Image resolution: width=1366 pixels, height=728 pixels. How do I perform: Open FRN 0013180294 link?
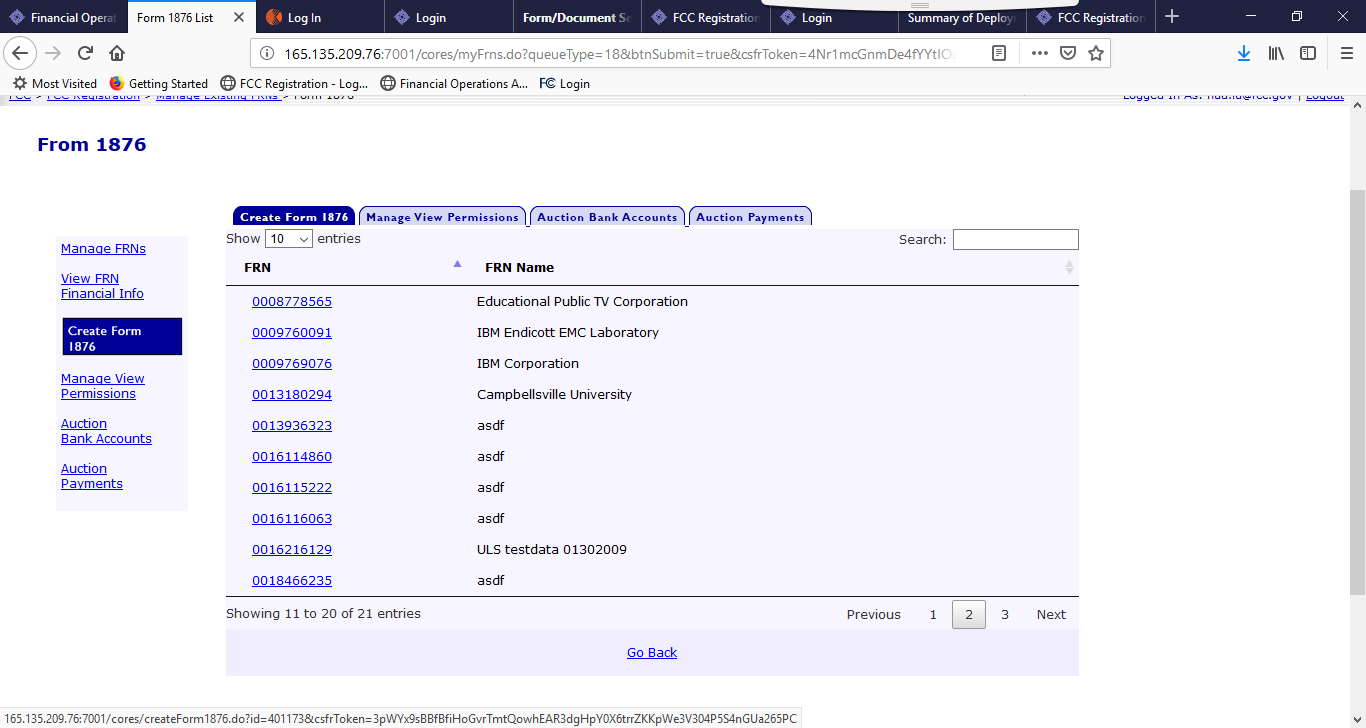pos(292,395)
